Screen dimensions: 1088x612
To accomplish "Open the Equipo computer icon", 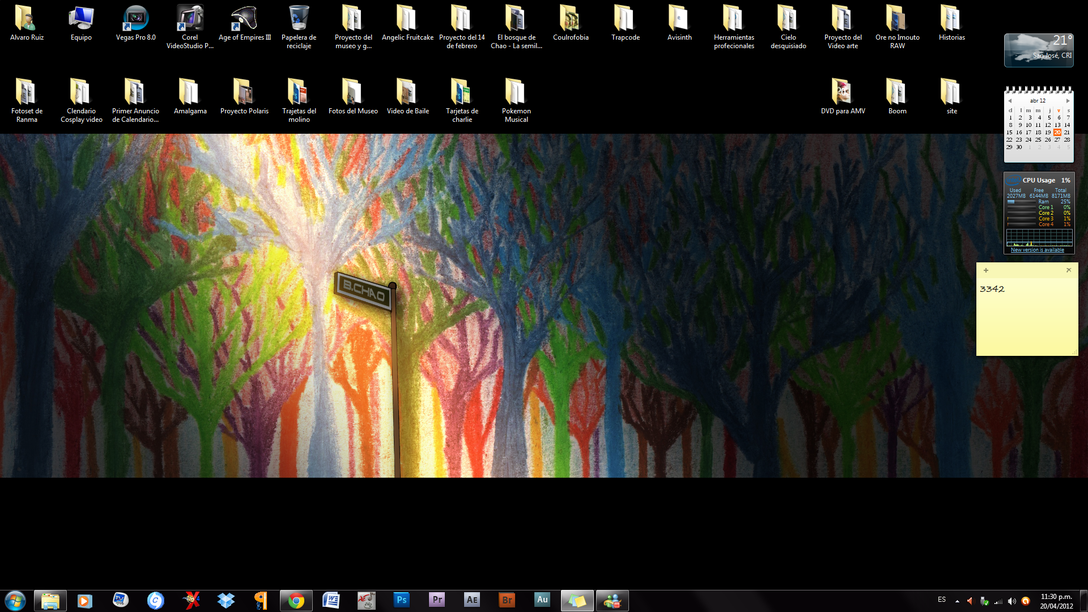I will click(x=81, y=23).
